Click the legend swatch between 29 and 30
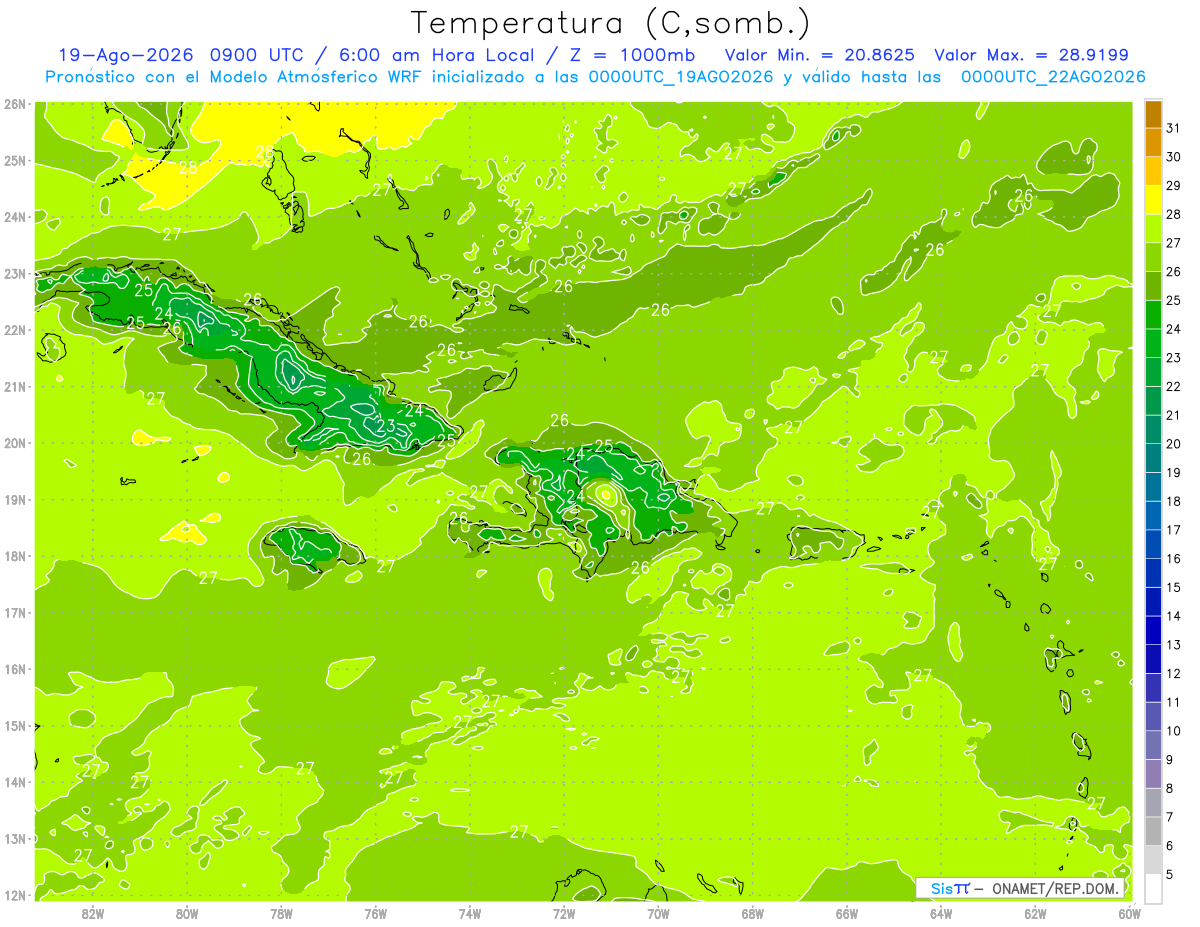 pos(1153,171)
